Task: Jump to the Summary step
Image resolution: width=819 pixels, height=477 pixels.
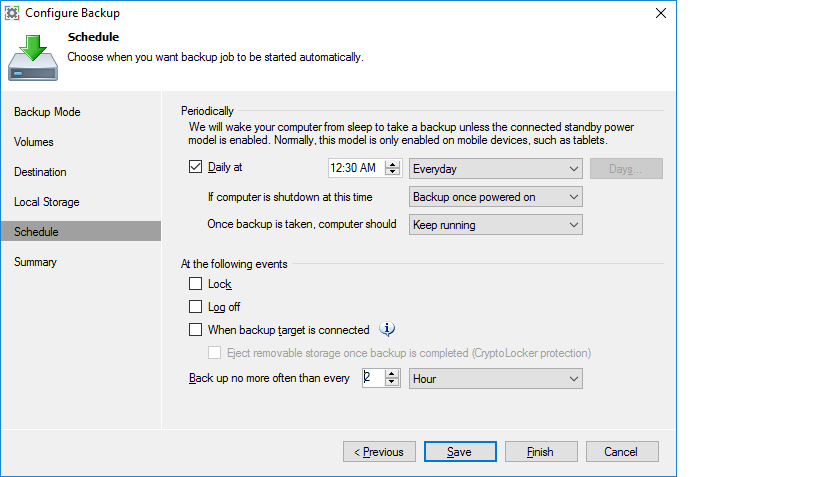Action: coord(36,262)
